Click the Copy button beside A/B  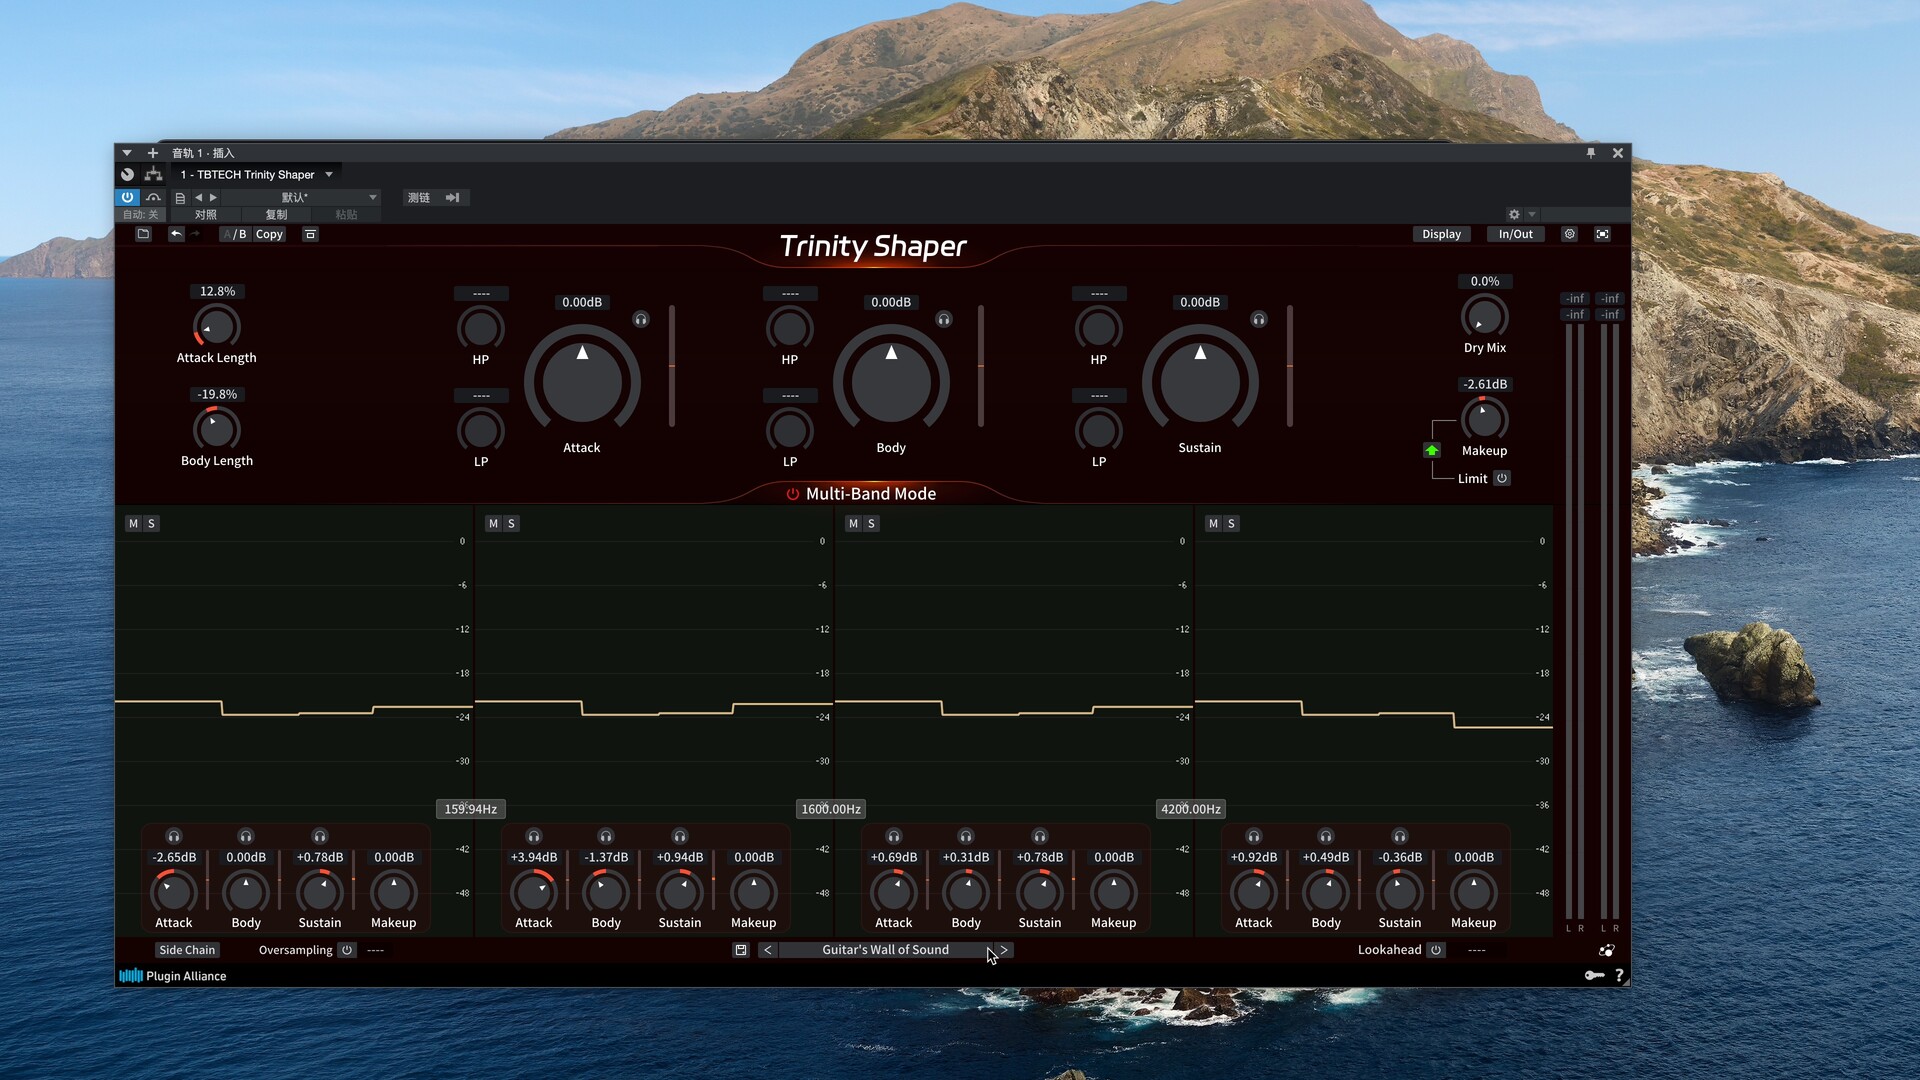tap(269, 234)
